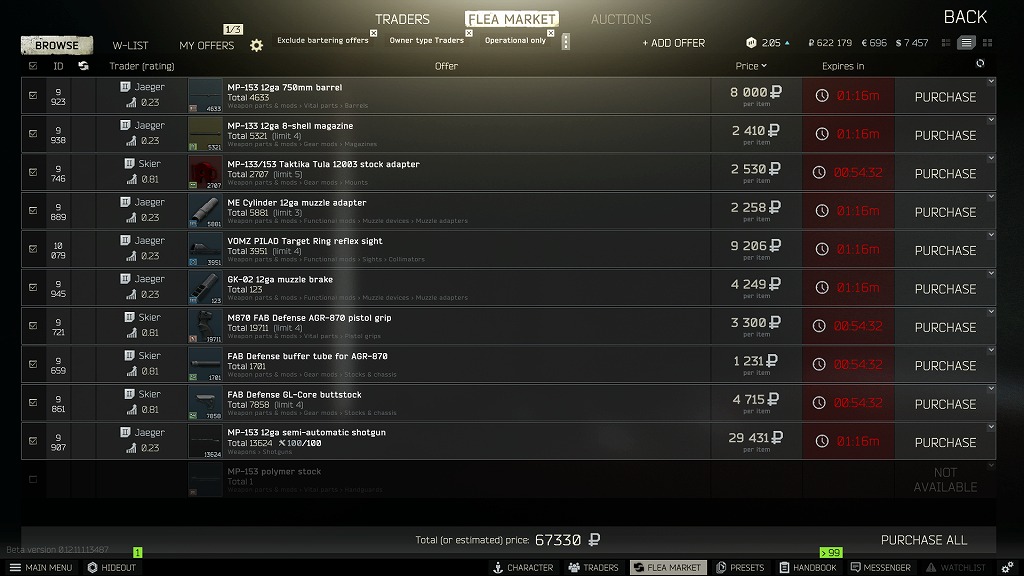Toggle checkbox for VOMZ PILAD reflex sight

click(33, 248)
